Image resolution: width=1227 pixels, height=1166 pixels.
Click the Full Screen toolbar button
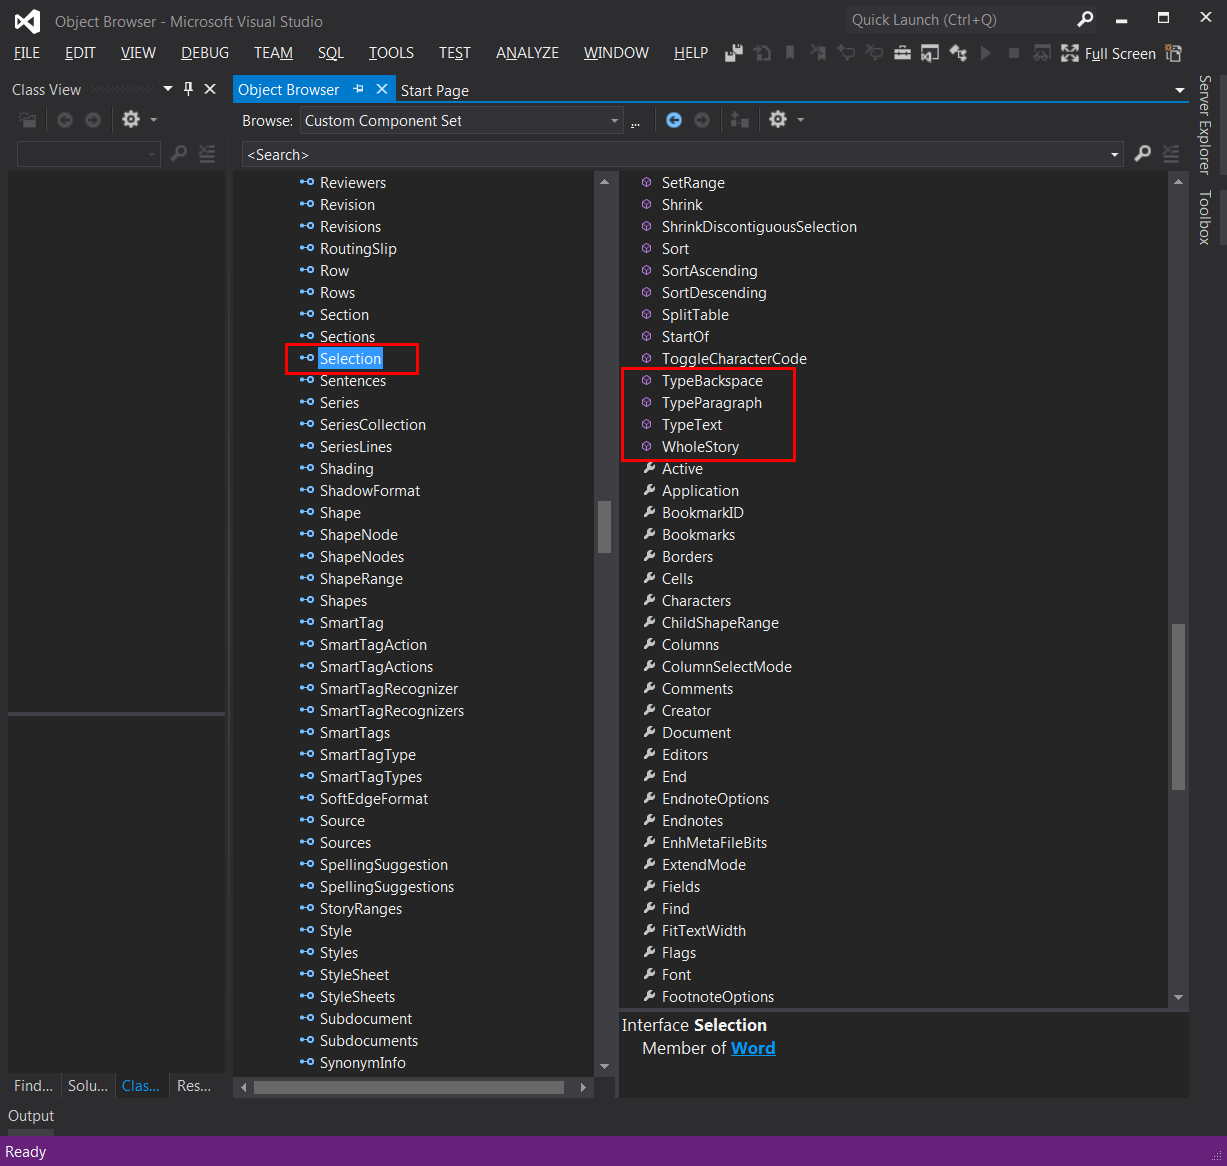1108,54
